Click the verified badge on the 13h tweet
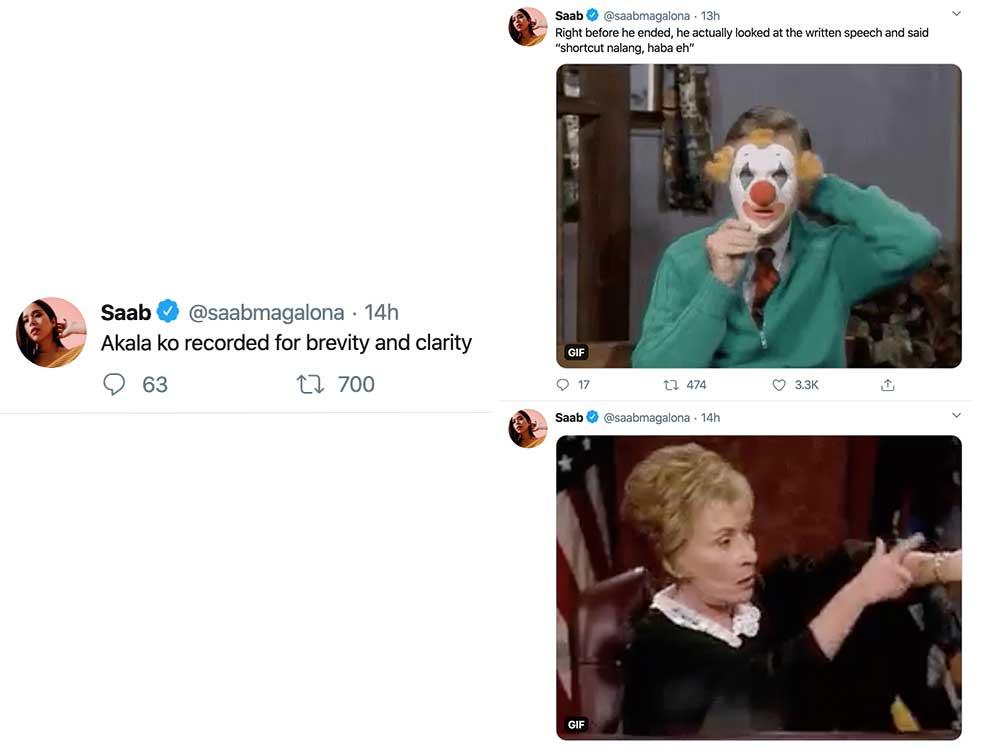The width and height of the screenshot is (1000, 750). coord(592,16)
